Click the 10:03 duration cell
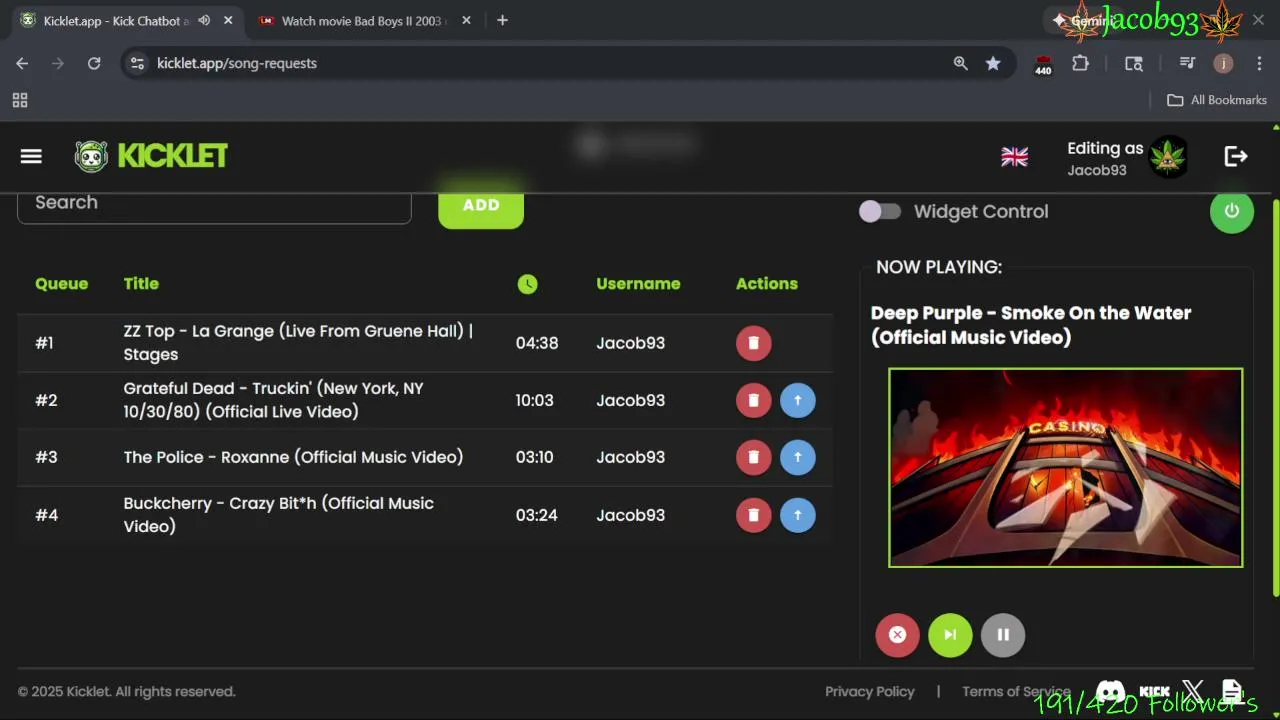The width and height of the screenshot is (1280, 720). pyautogui.click(x=534, y=400)
